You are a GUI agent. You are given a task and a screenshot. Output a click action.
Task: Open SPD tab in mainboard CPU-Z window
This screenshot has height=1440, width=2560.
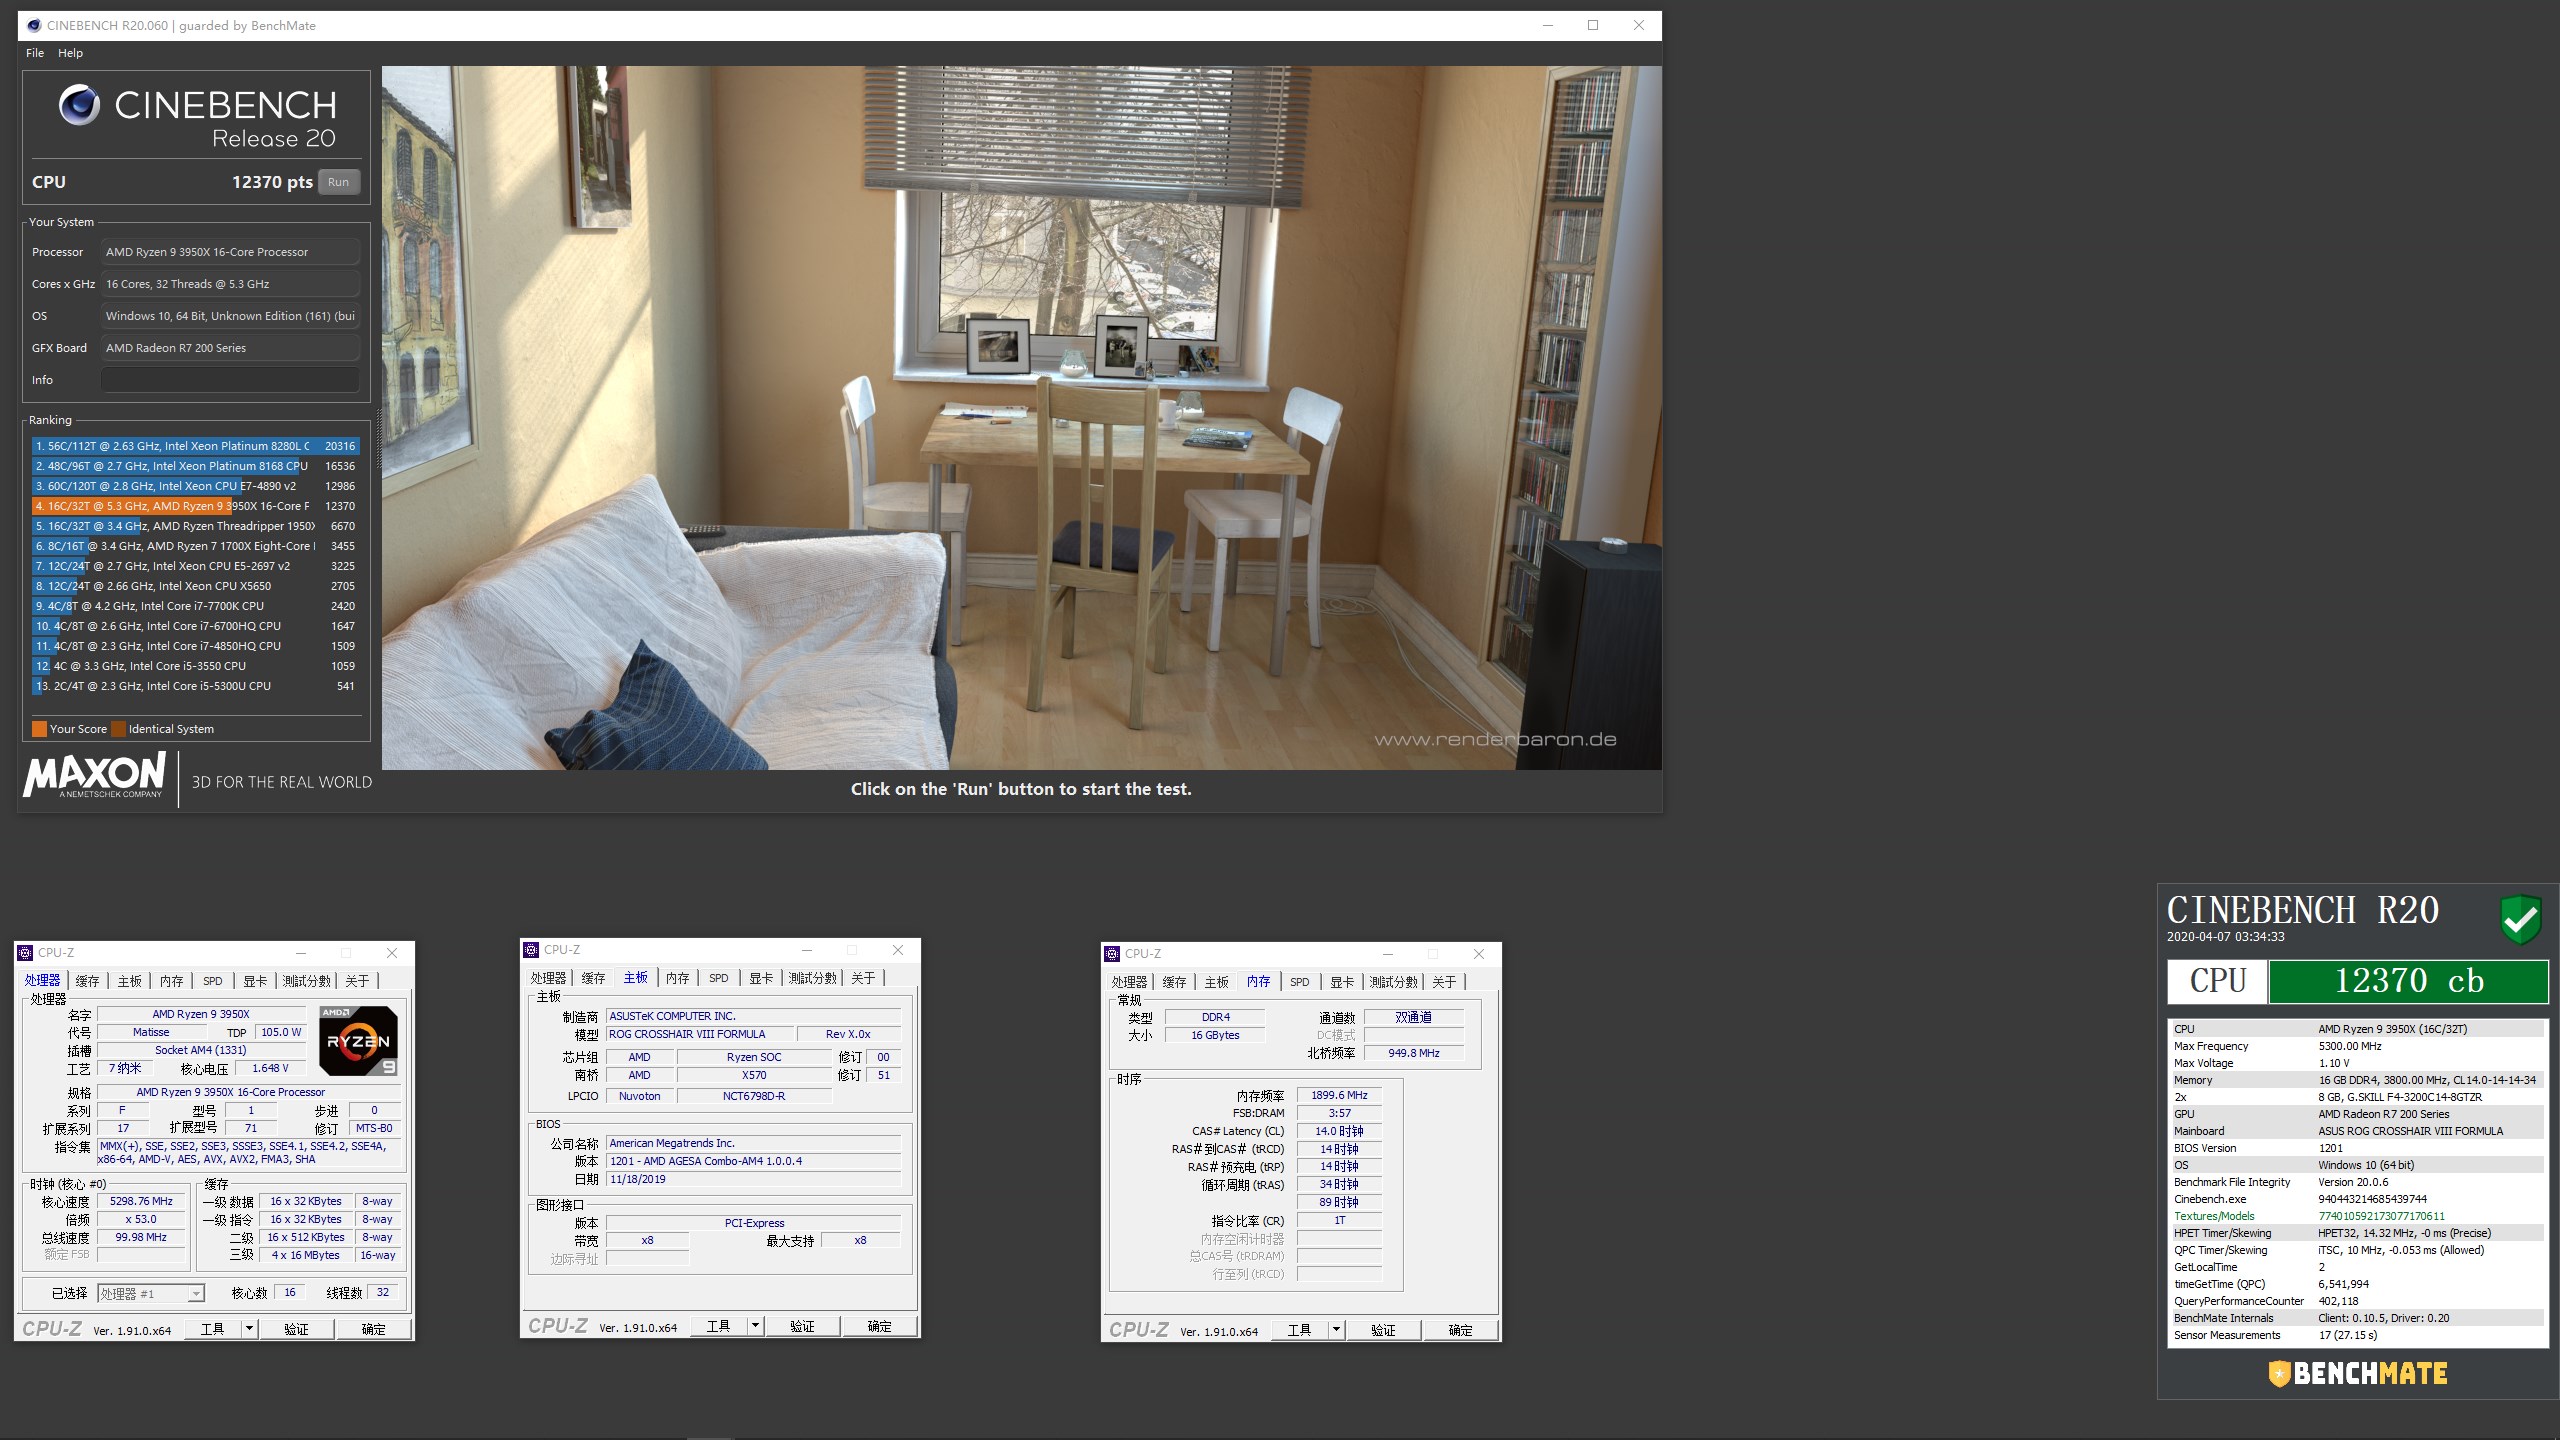pos(719,979)
